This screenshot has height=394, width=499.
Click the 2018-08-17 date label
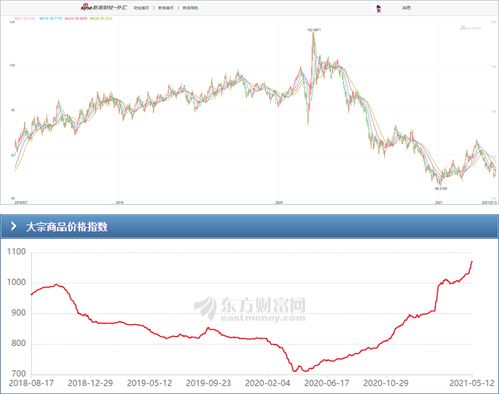31,383
